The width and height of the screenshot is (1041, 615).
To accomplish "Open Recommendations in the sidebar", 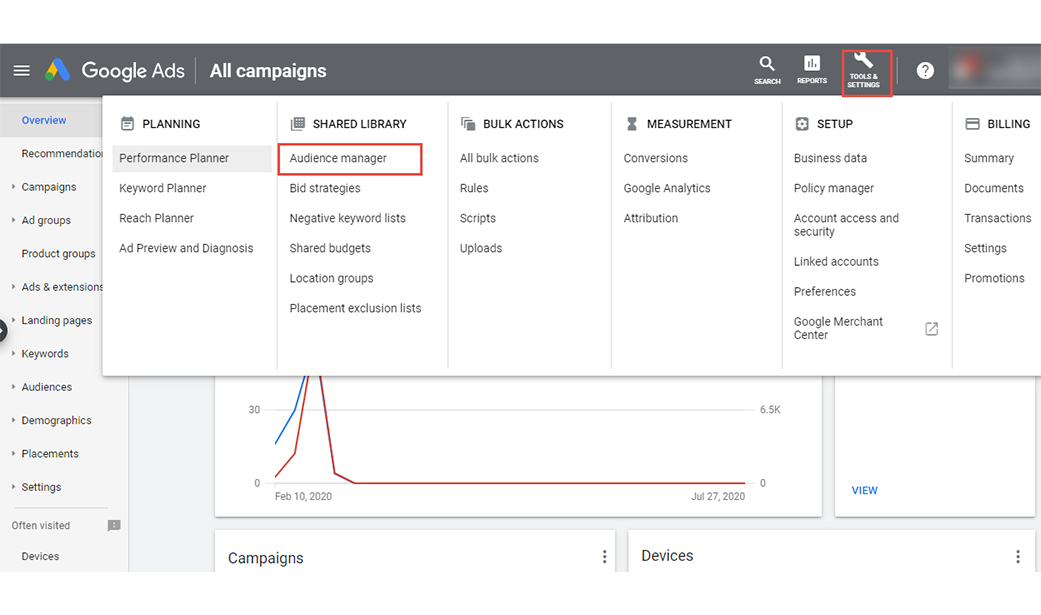I will coord(62,153).
